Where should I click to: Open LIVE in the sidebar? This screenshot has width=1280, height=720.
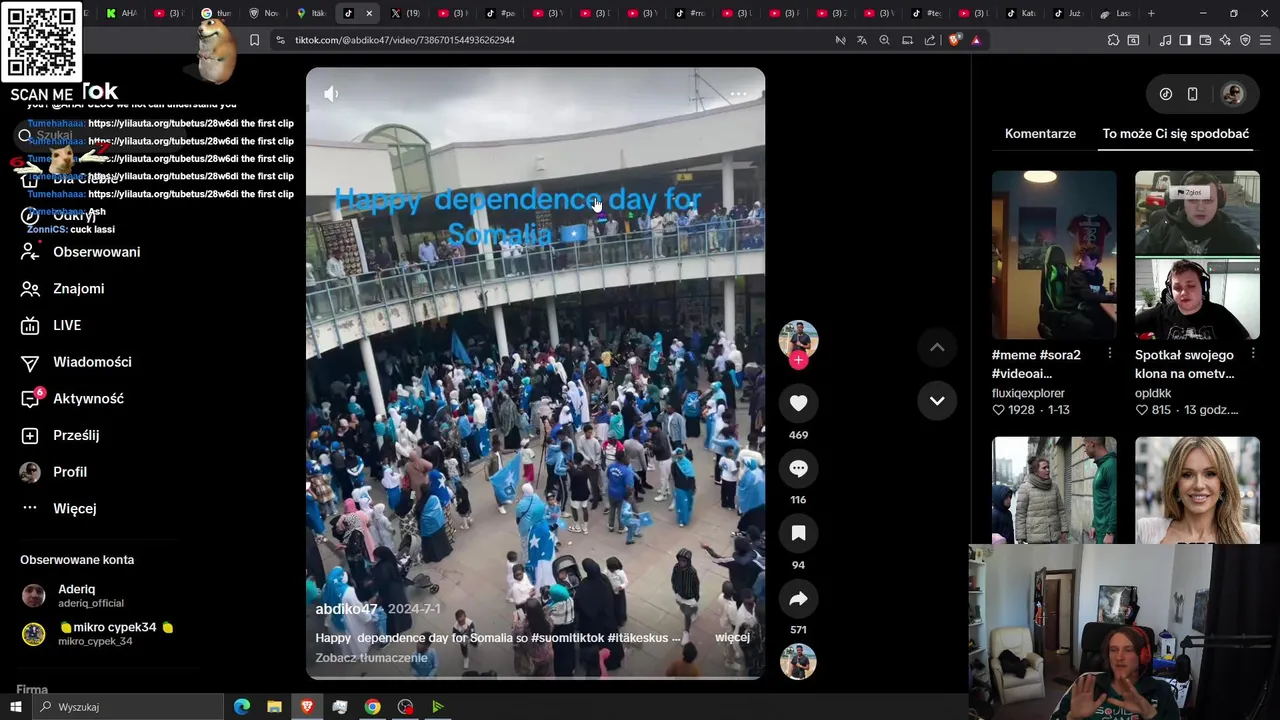click(52, 325)
